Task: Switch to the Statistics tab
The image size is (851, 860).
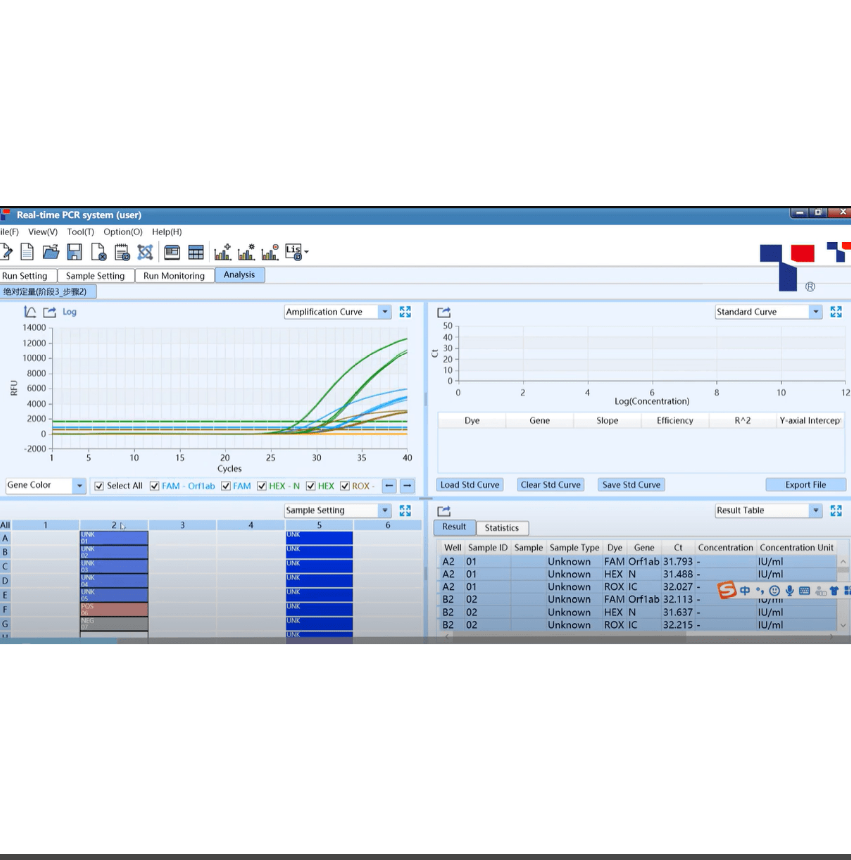Action: coord(502,528)
